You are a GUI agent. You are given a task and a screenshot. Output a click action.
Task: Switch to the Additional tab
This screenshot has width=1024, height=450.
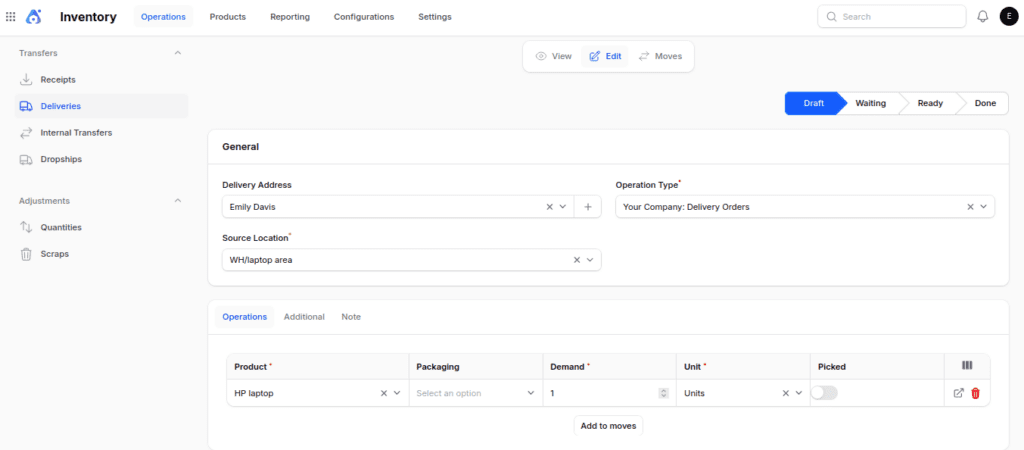pos(304,317)
